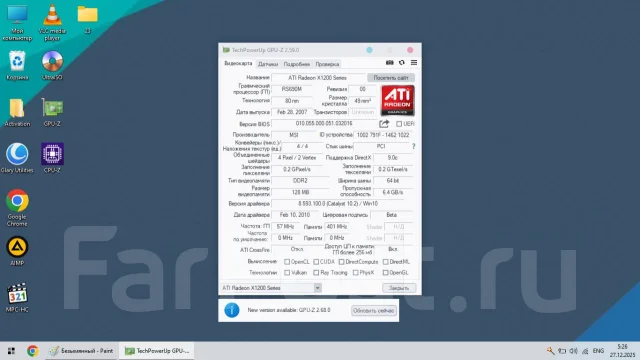Viewport: 640px width, 360px height.
Task: Click the GPU-Z screenshot camera icon
Action: coord(390,62)
